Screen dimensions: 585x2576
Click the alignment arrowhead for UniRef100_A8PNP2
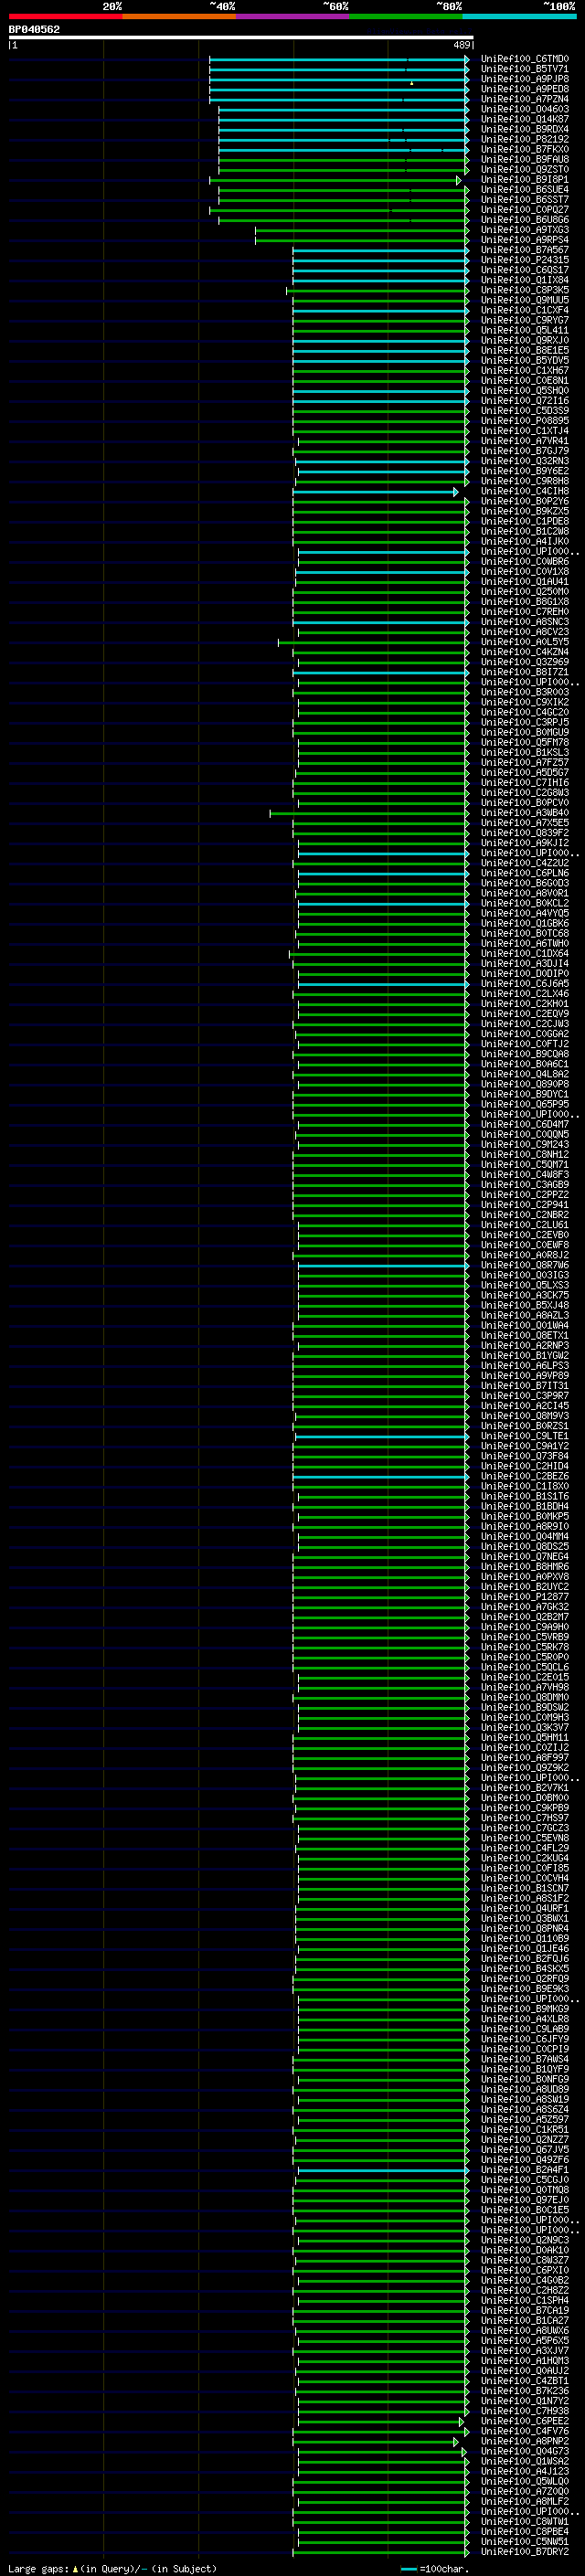[x=457, y=2442]
